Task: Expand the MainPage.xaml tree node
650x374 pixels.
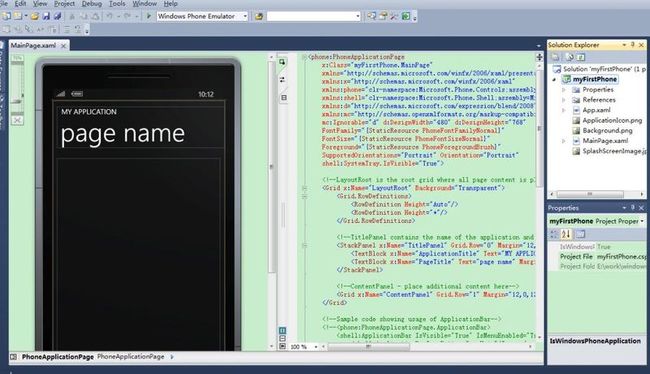Action: tap(563, 141)
